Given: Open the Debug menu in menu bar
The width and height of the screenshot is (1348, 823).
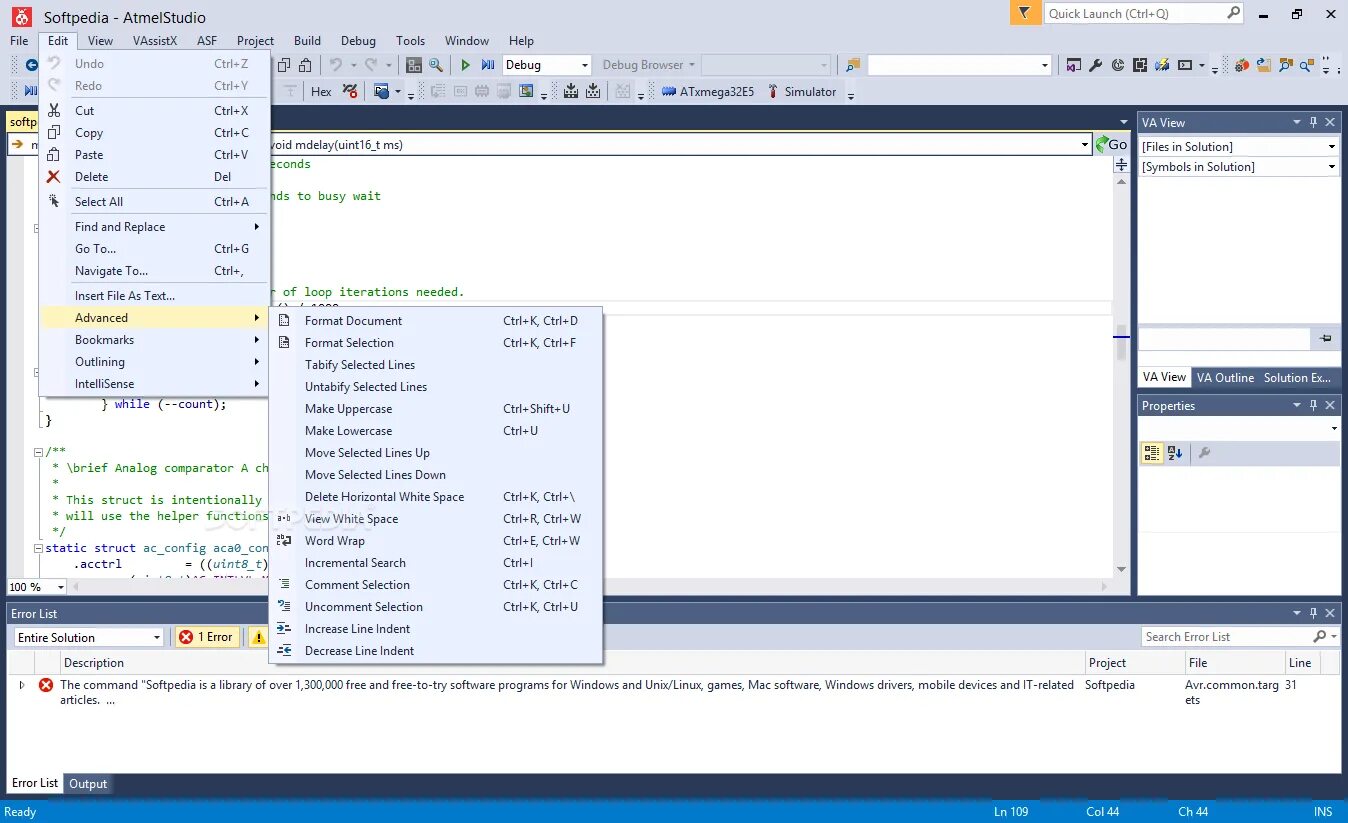Looking at the screenshot, I should [x=358, y=41].
